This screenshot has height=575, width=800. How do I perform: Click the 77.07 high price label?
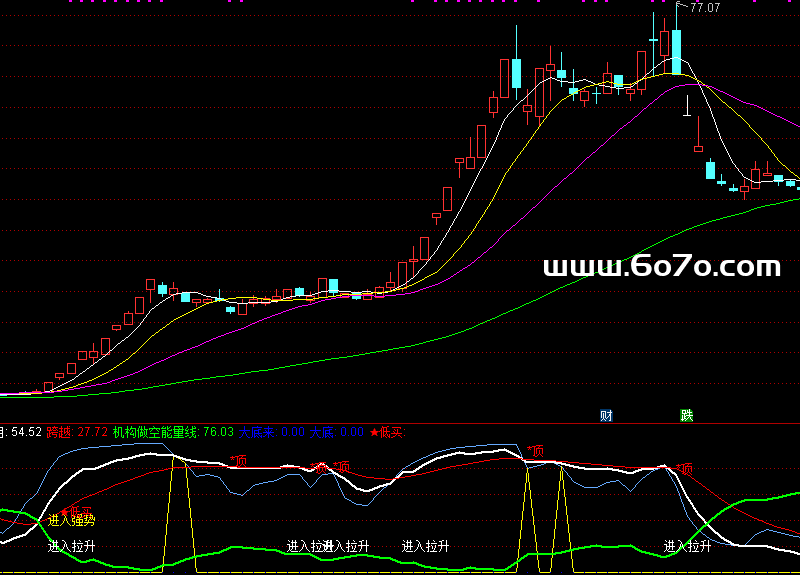705,8
